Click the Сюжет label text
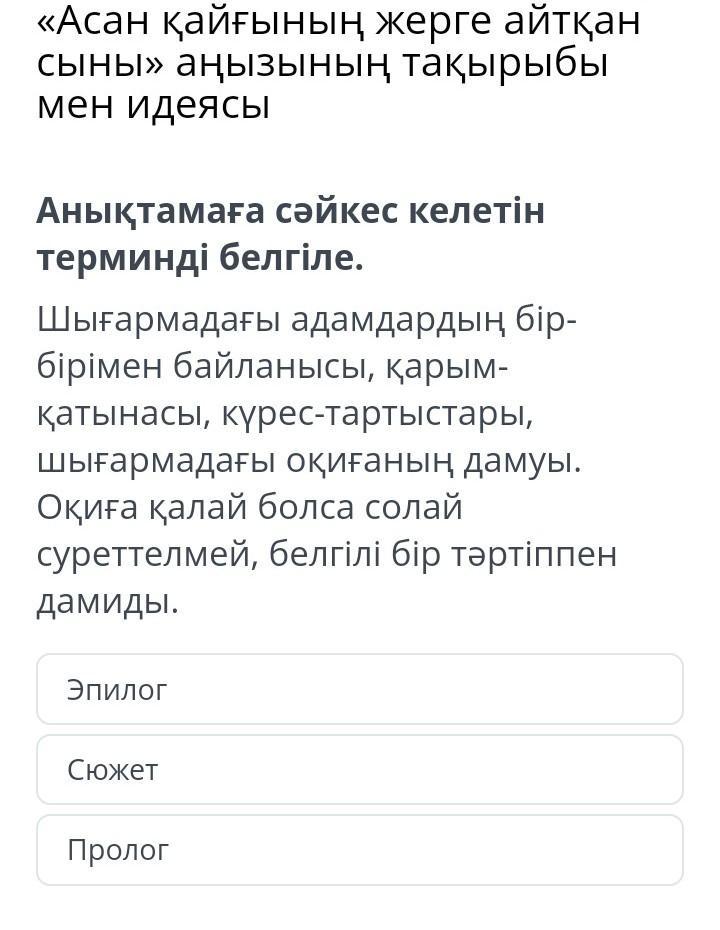This screenshot has height=930, width=720. point(113,770)
